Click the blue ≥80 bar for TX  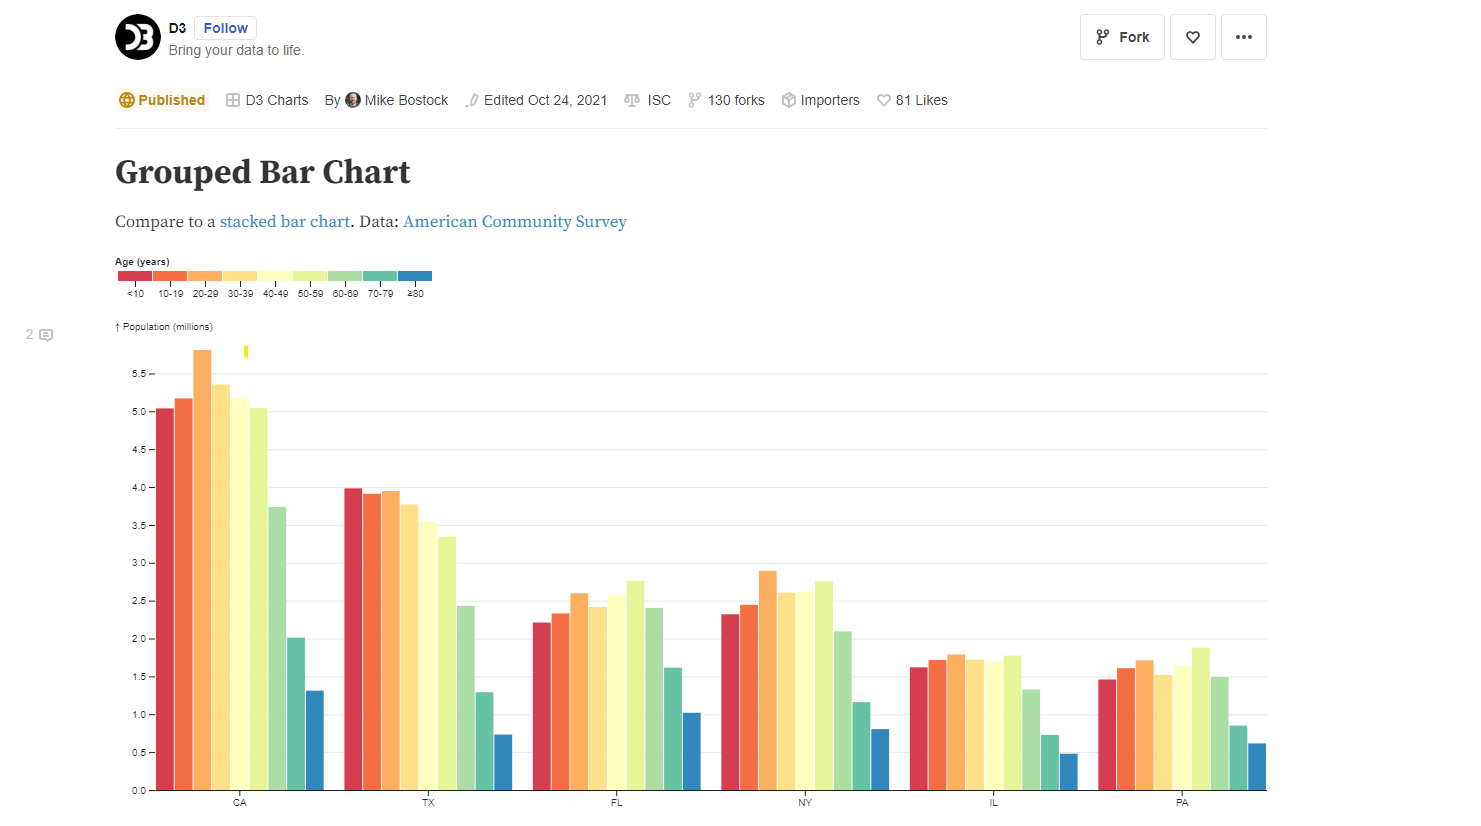[x=503, y=762]
